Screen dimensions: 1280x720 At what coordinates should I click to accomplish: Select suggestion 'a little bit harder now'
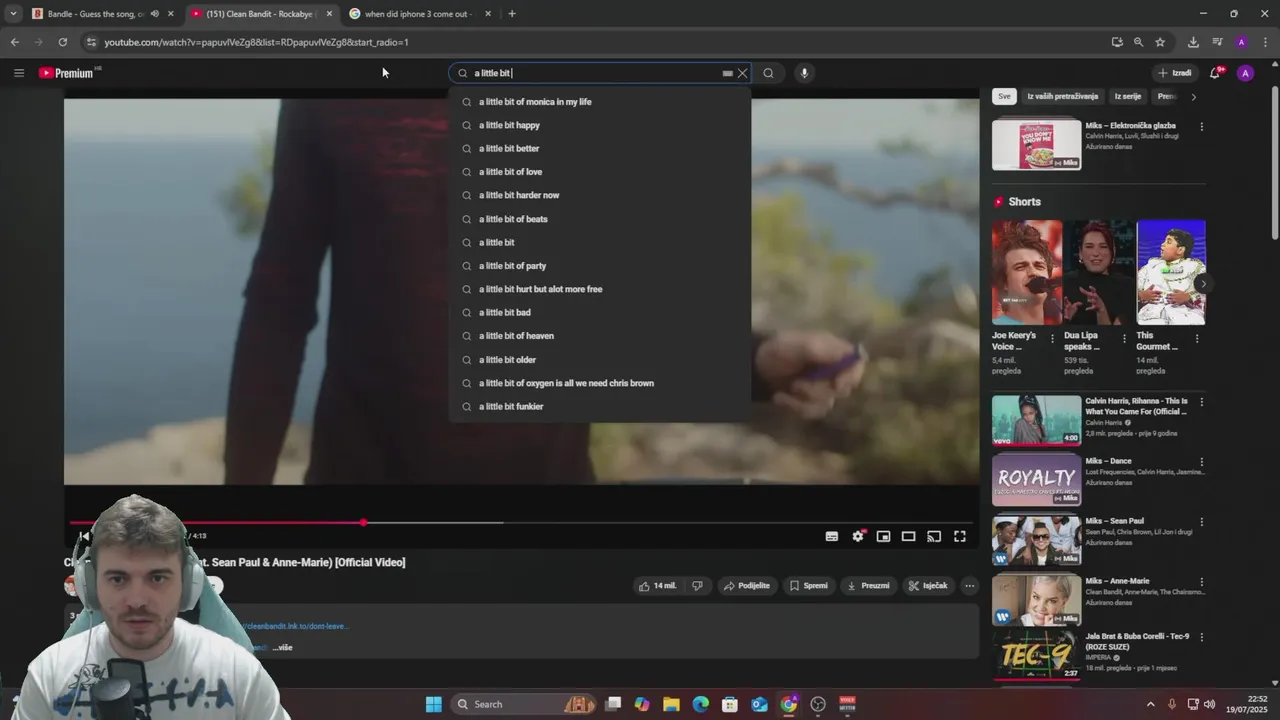600,195
